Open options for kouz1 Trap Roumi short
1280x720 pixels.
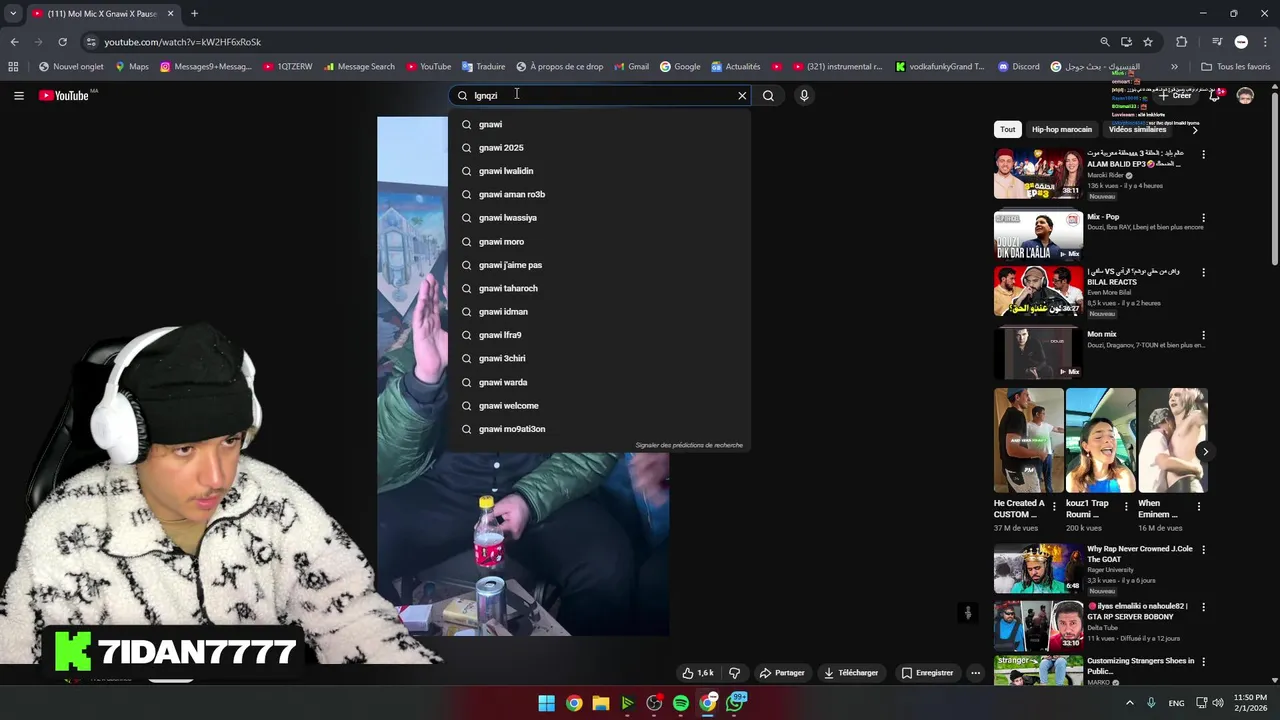tap(1126, 507)
